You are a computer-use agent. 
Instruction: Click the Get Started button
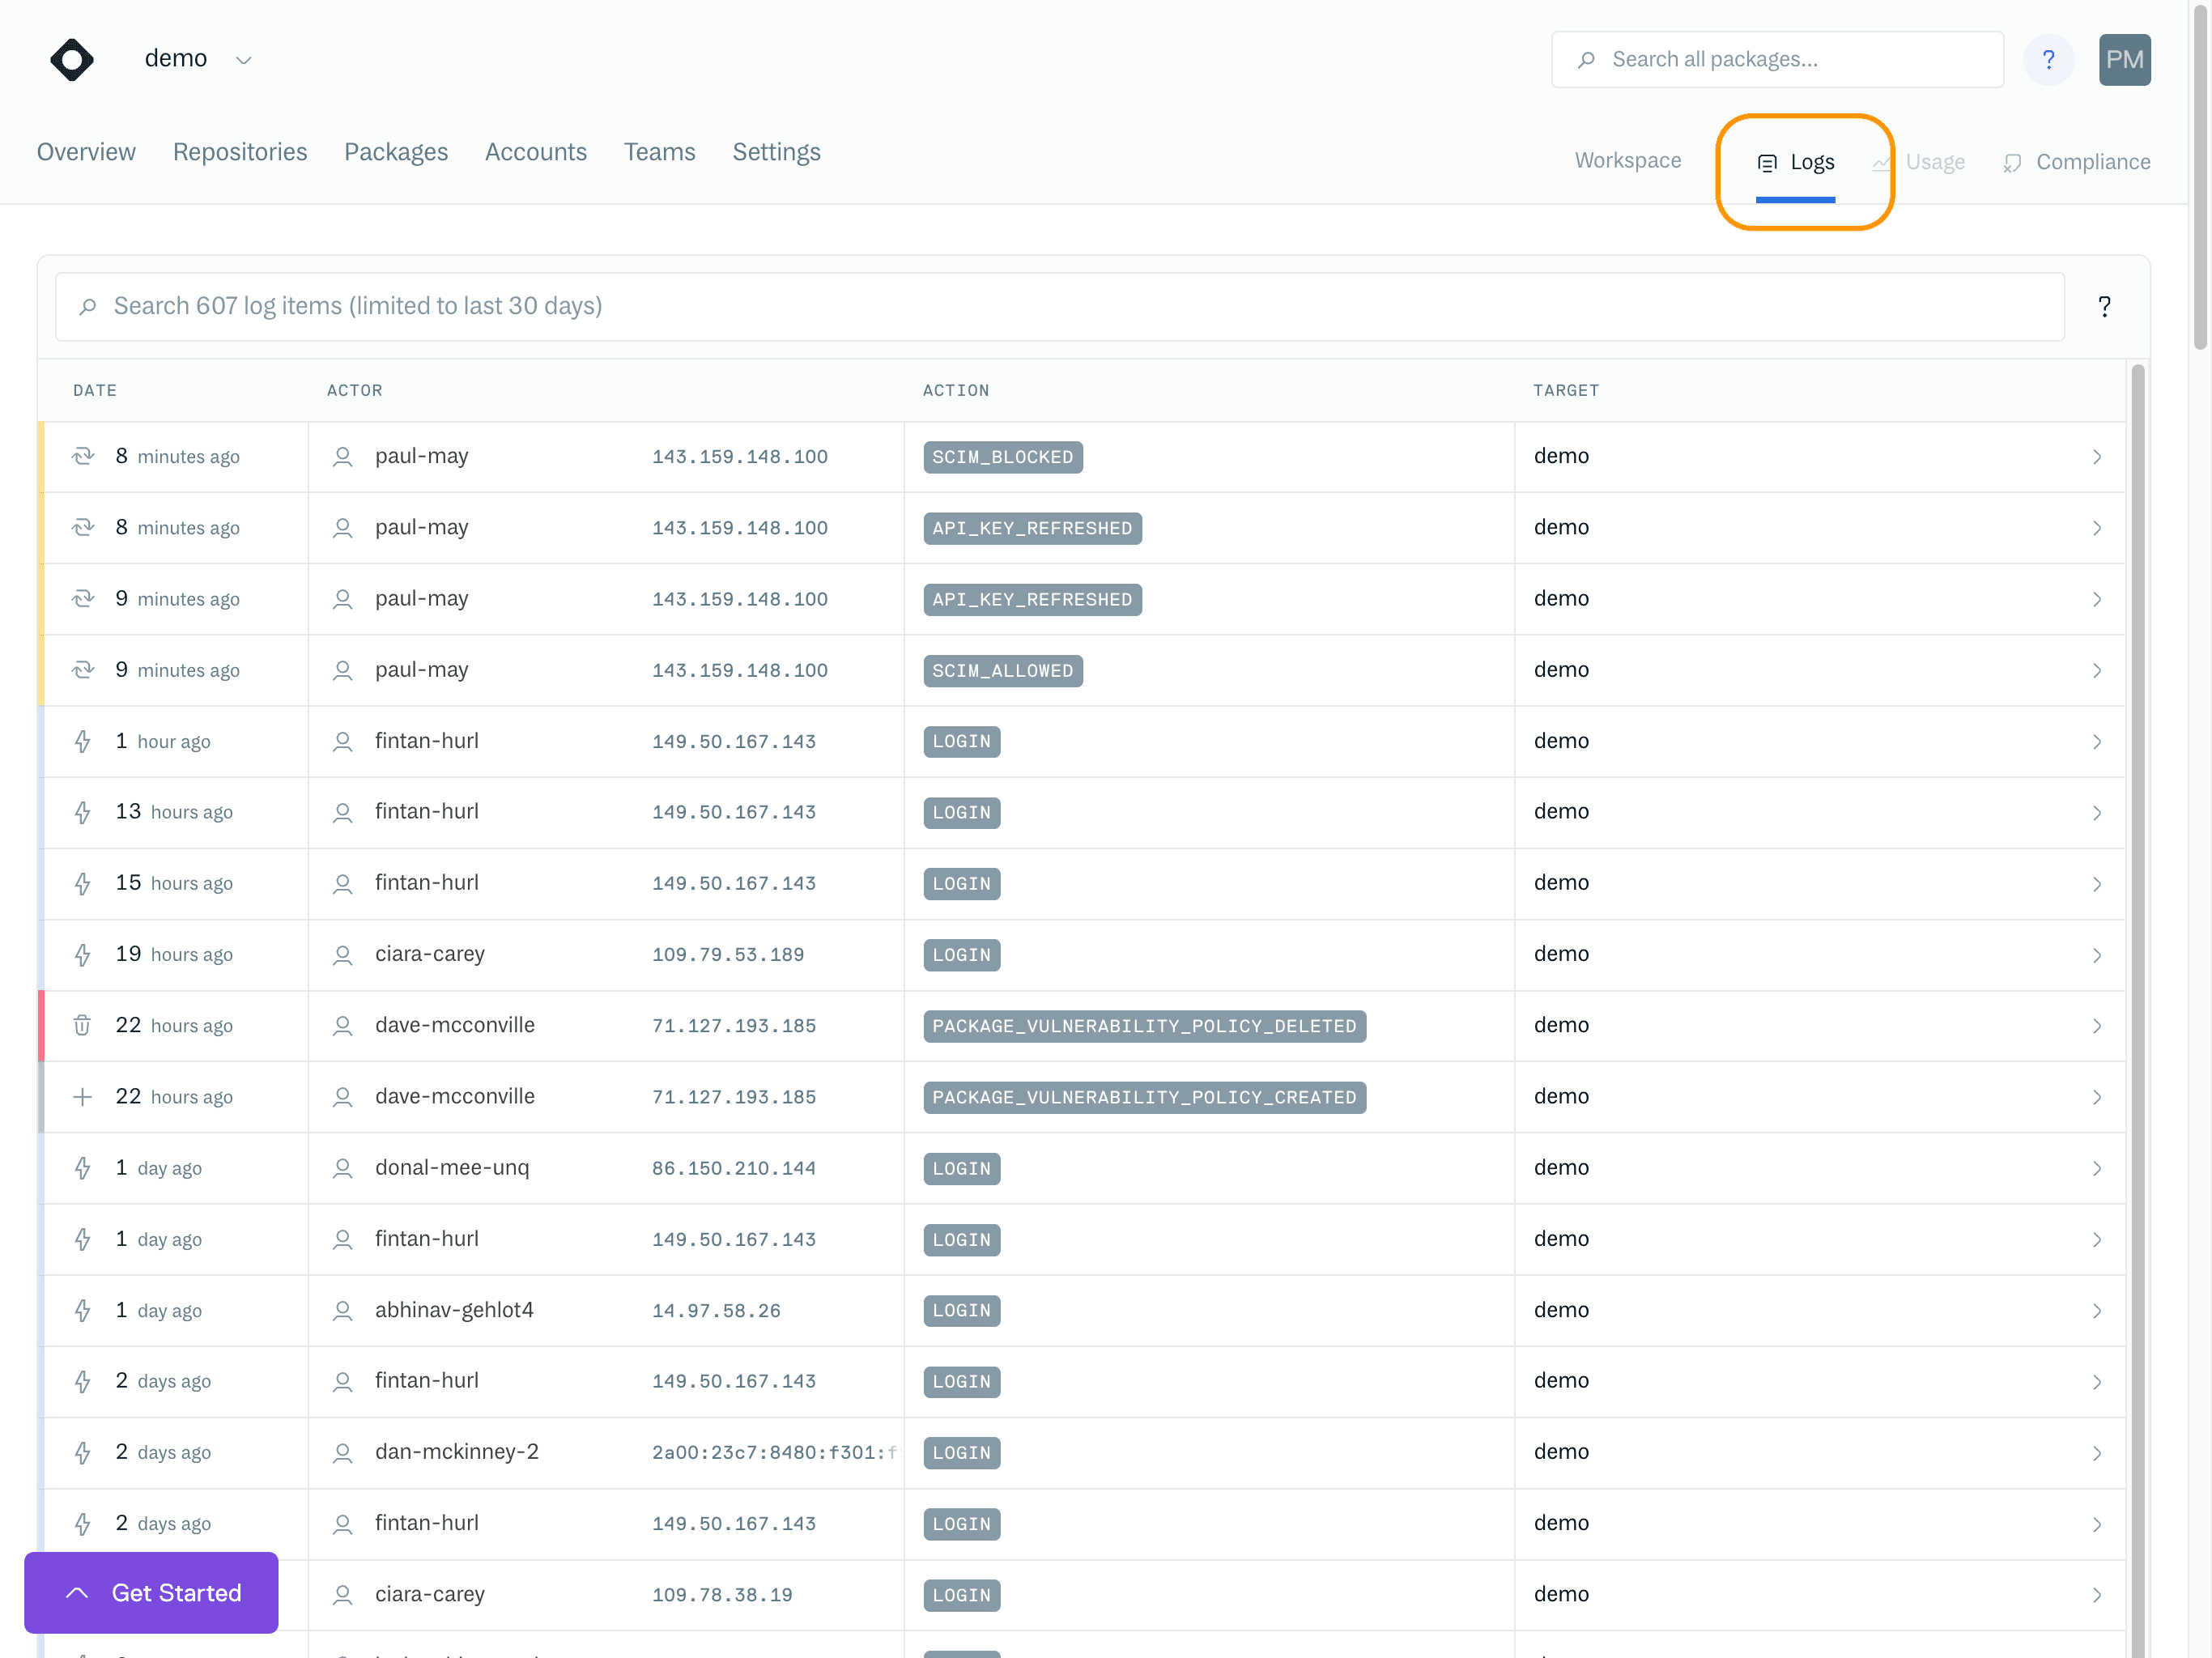(177, 1592)
